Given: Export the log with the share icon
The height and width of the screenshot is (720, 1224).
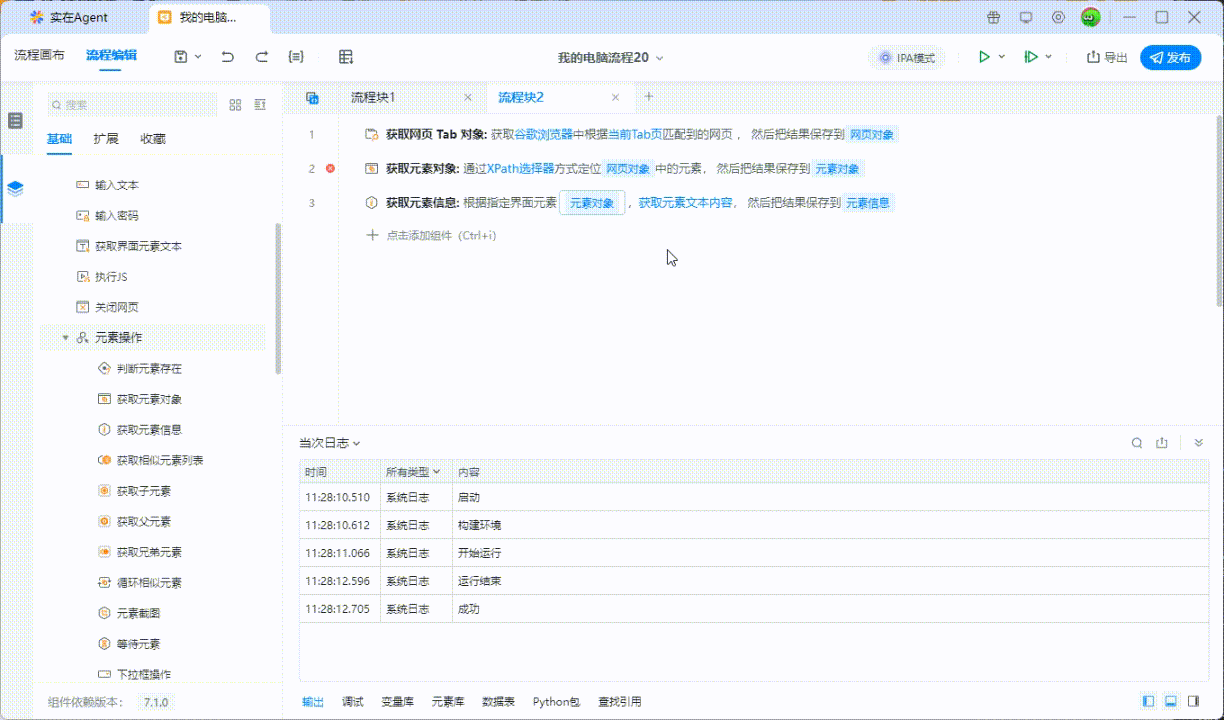Looking at the screenshot, I should click(1162, 443).
